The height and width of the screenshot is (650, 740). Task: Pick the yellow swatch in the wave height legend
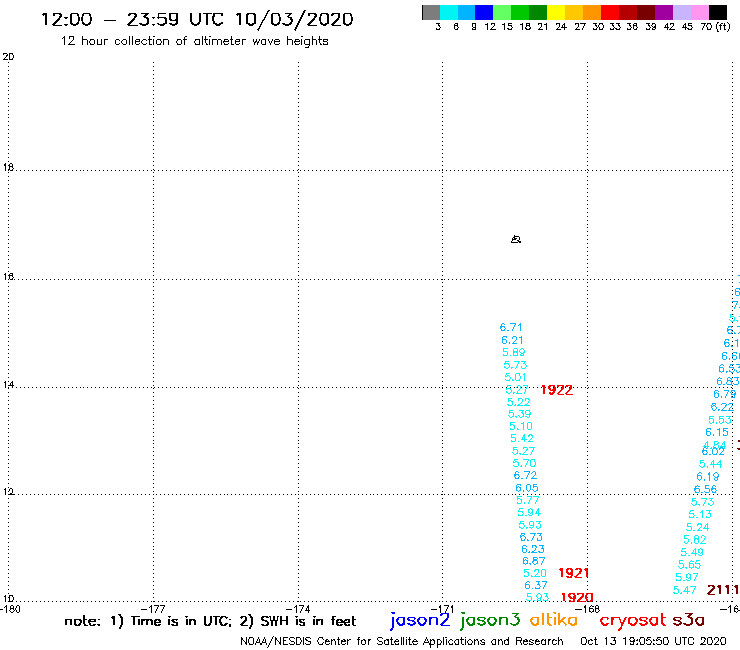coord(556,12)
